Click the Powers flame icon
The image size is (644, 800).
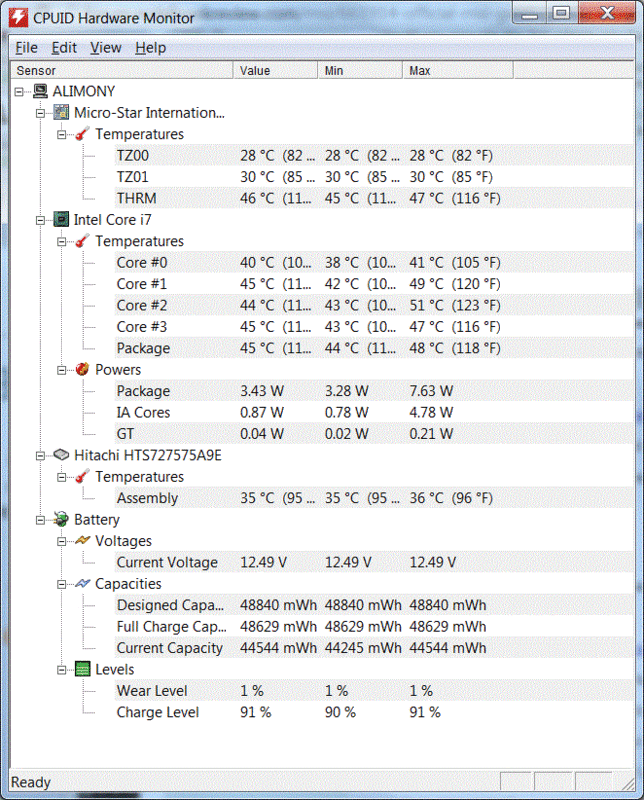[82, 369]
